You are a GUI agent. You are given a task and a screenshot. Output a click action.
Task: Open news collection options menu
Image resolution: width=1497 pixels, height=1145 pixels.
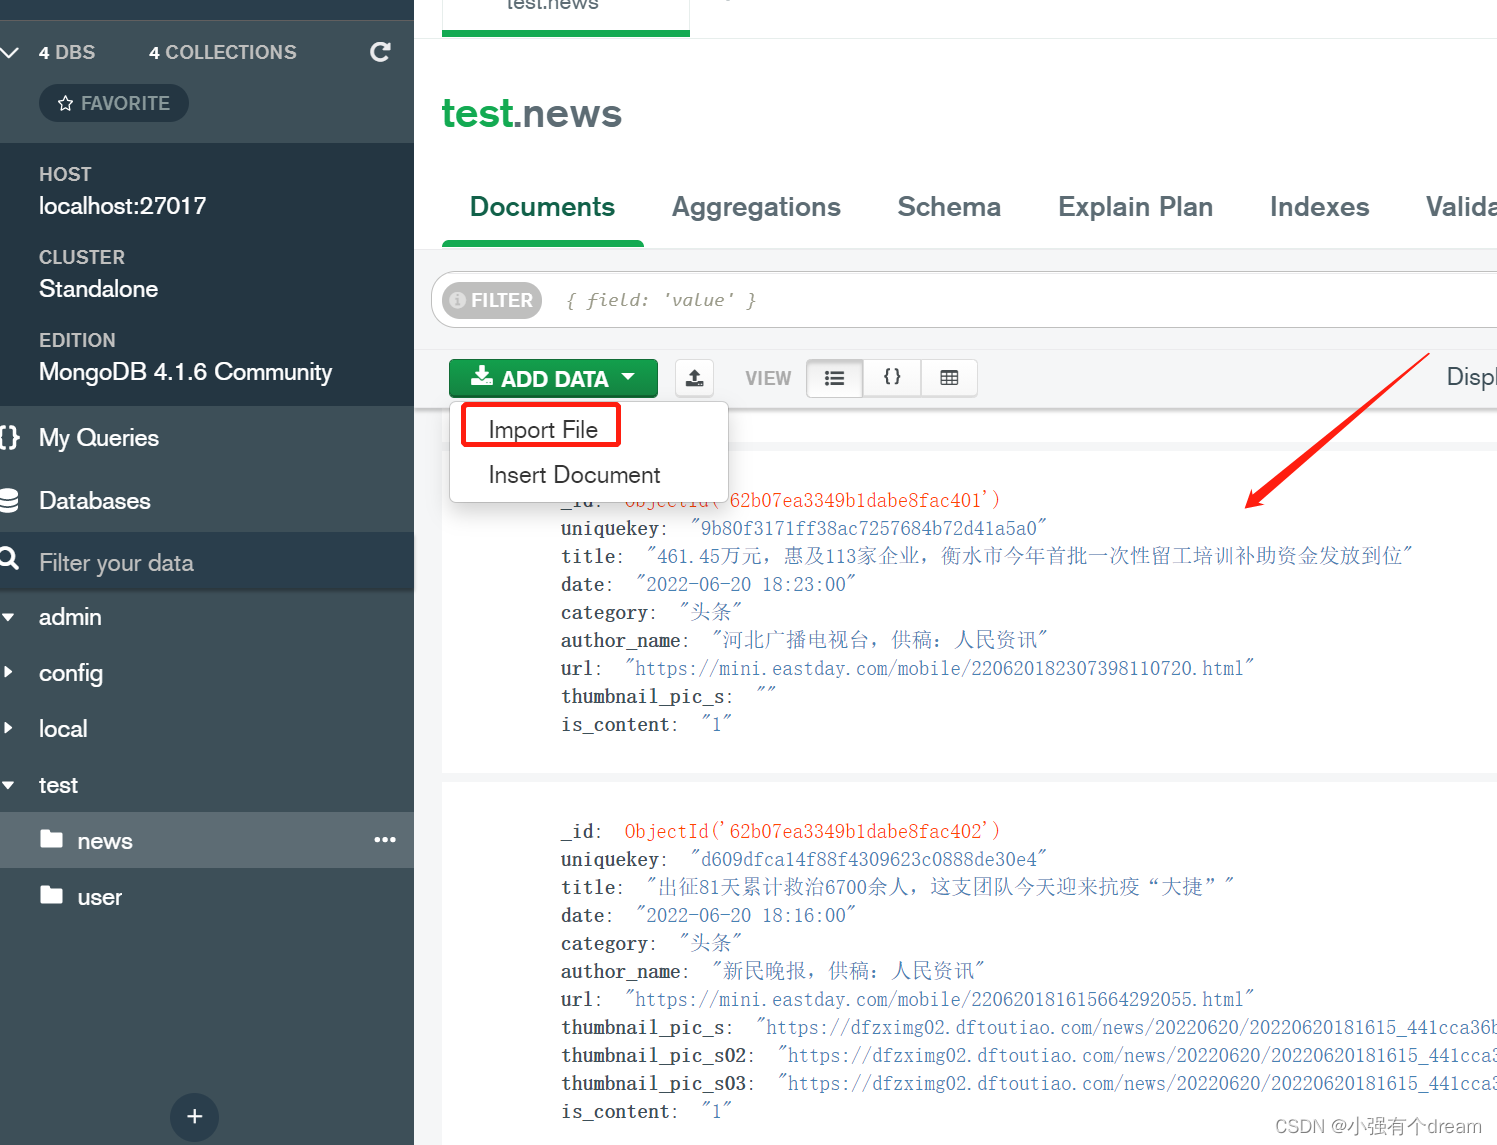385,840
